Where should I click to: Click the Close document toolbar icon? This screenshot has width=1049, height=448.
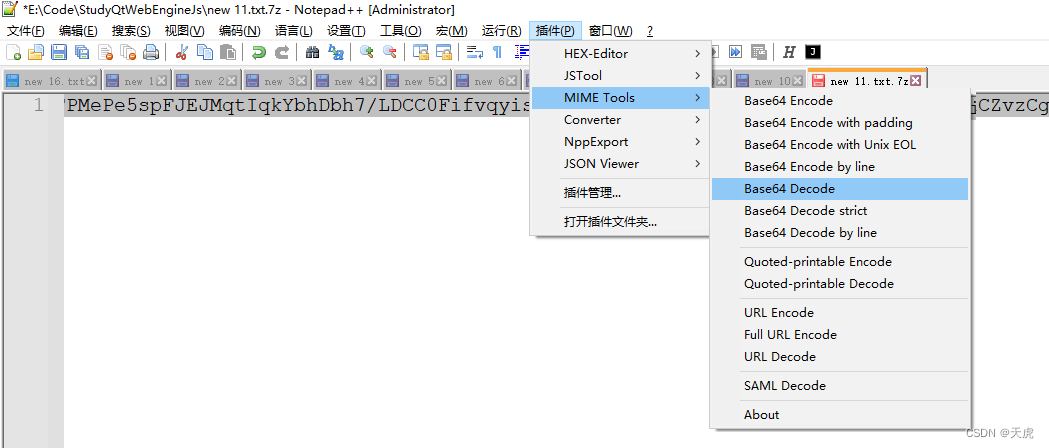pos(105,52)
